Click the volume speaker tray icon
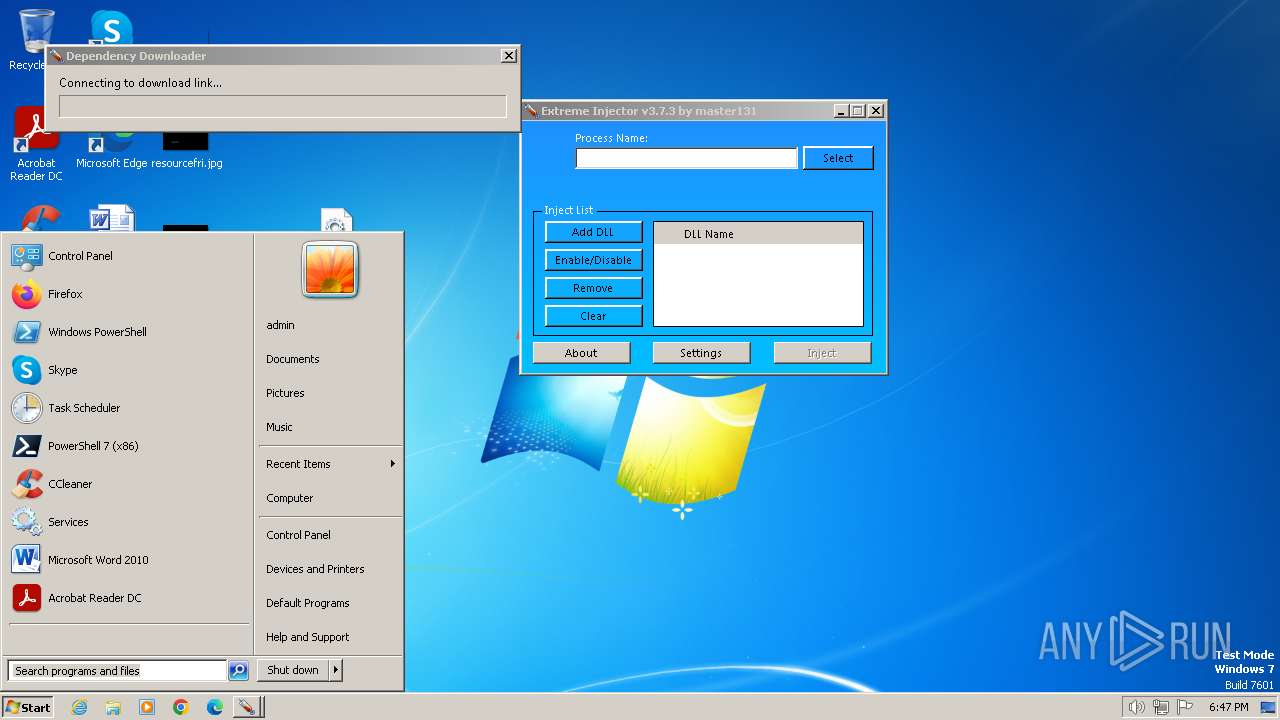The width and height of the screenshot is (1280, 720). [x=1136, y=707]
